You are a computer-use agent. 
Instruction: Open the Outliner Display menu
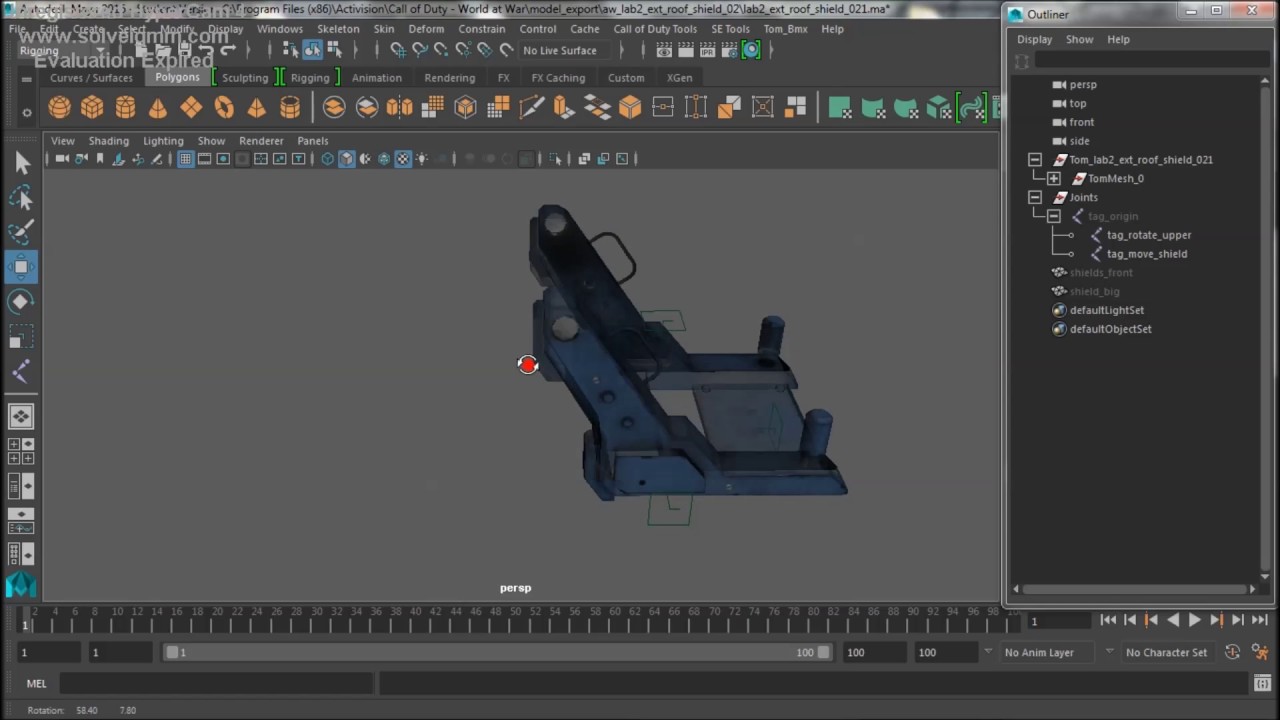point(1034,40)
